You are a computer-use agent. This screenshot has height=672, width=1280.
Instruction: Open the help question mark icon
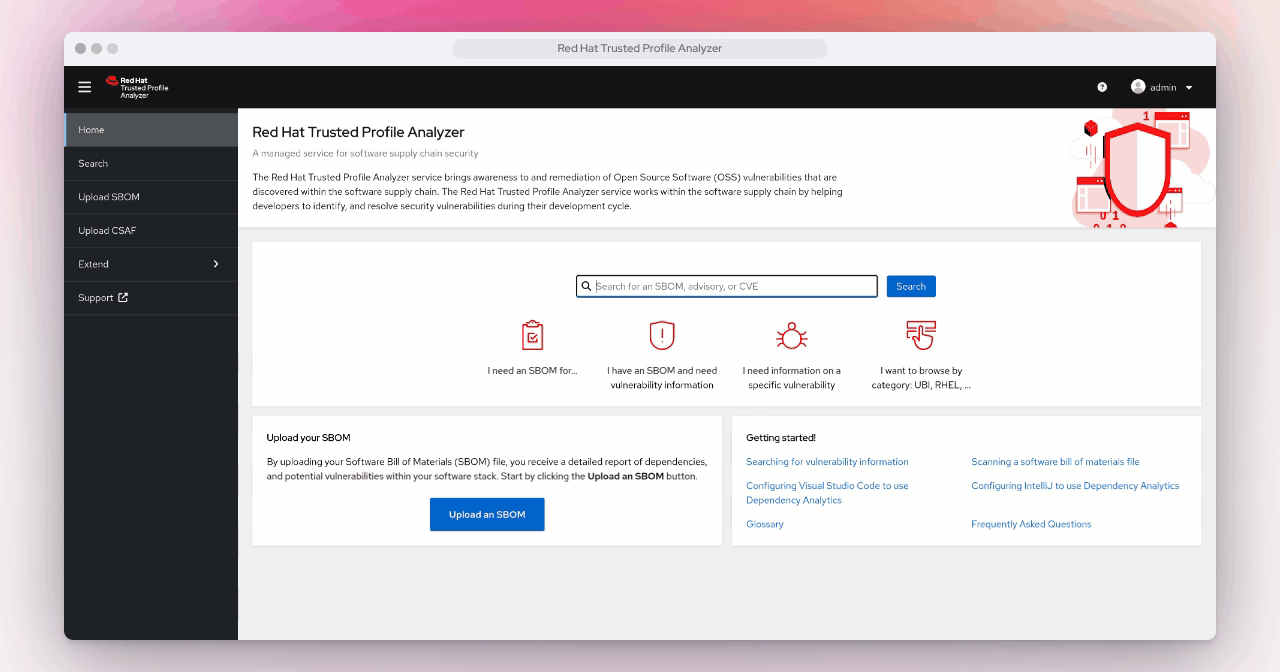[1102, 87]
